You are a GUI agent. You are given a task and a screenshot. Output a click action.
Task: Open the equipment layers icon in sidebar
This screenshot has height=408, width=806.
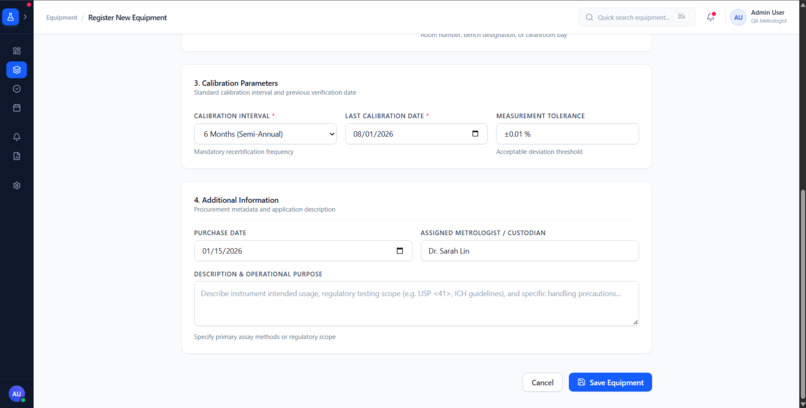[x=16, y=70]
